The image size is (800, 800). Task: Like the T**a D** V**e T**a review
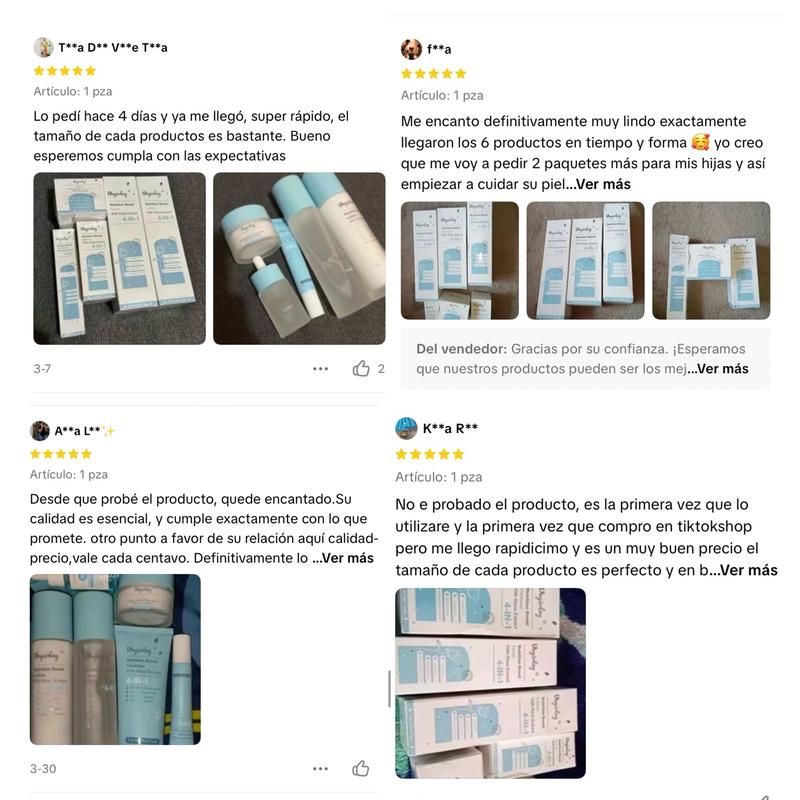(361, 368)
